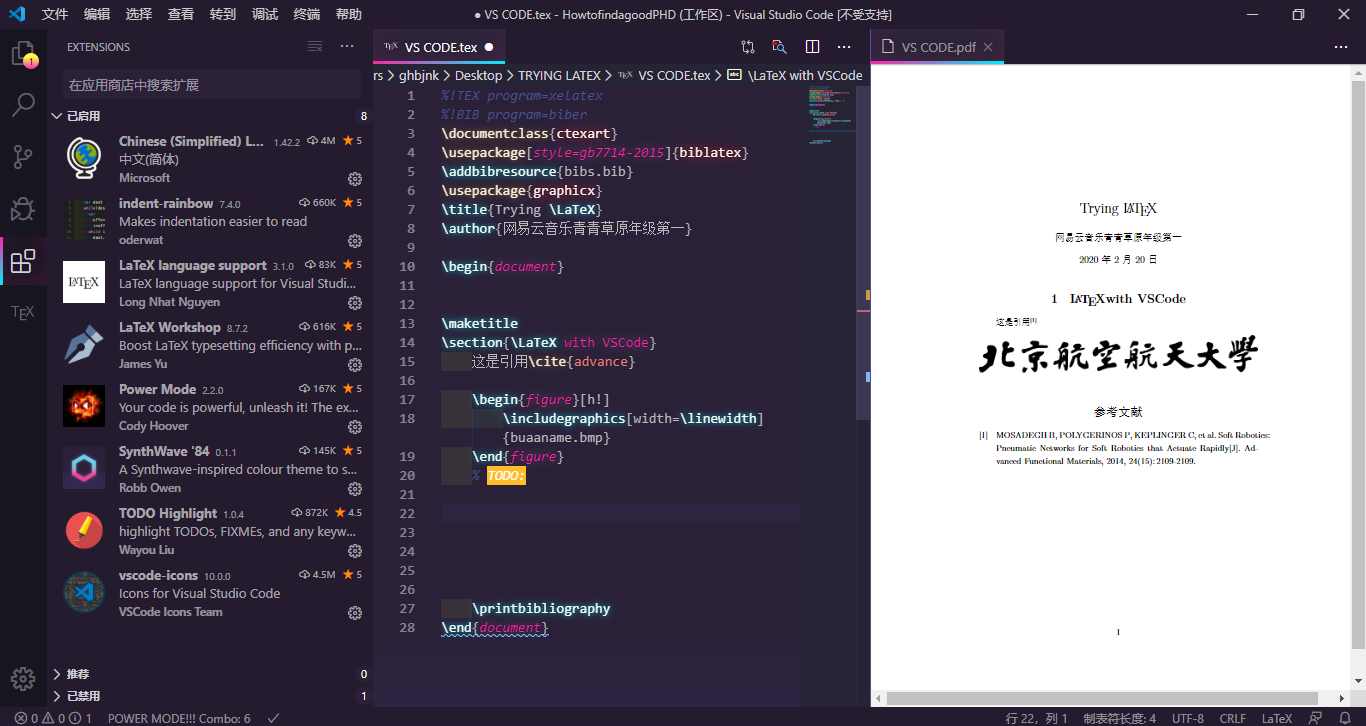This screenshot has width=1366, height=726.
Task: Toggle the Extensions view icon
Action: coord(23,261)
